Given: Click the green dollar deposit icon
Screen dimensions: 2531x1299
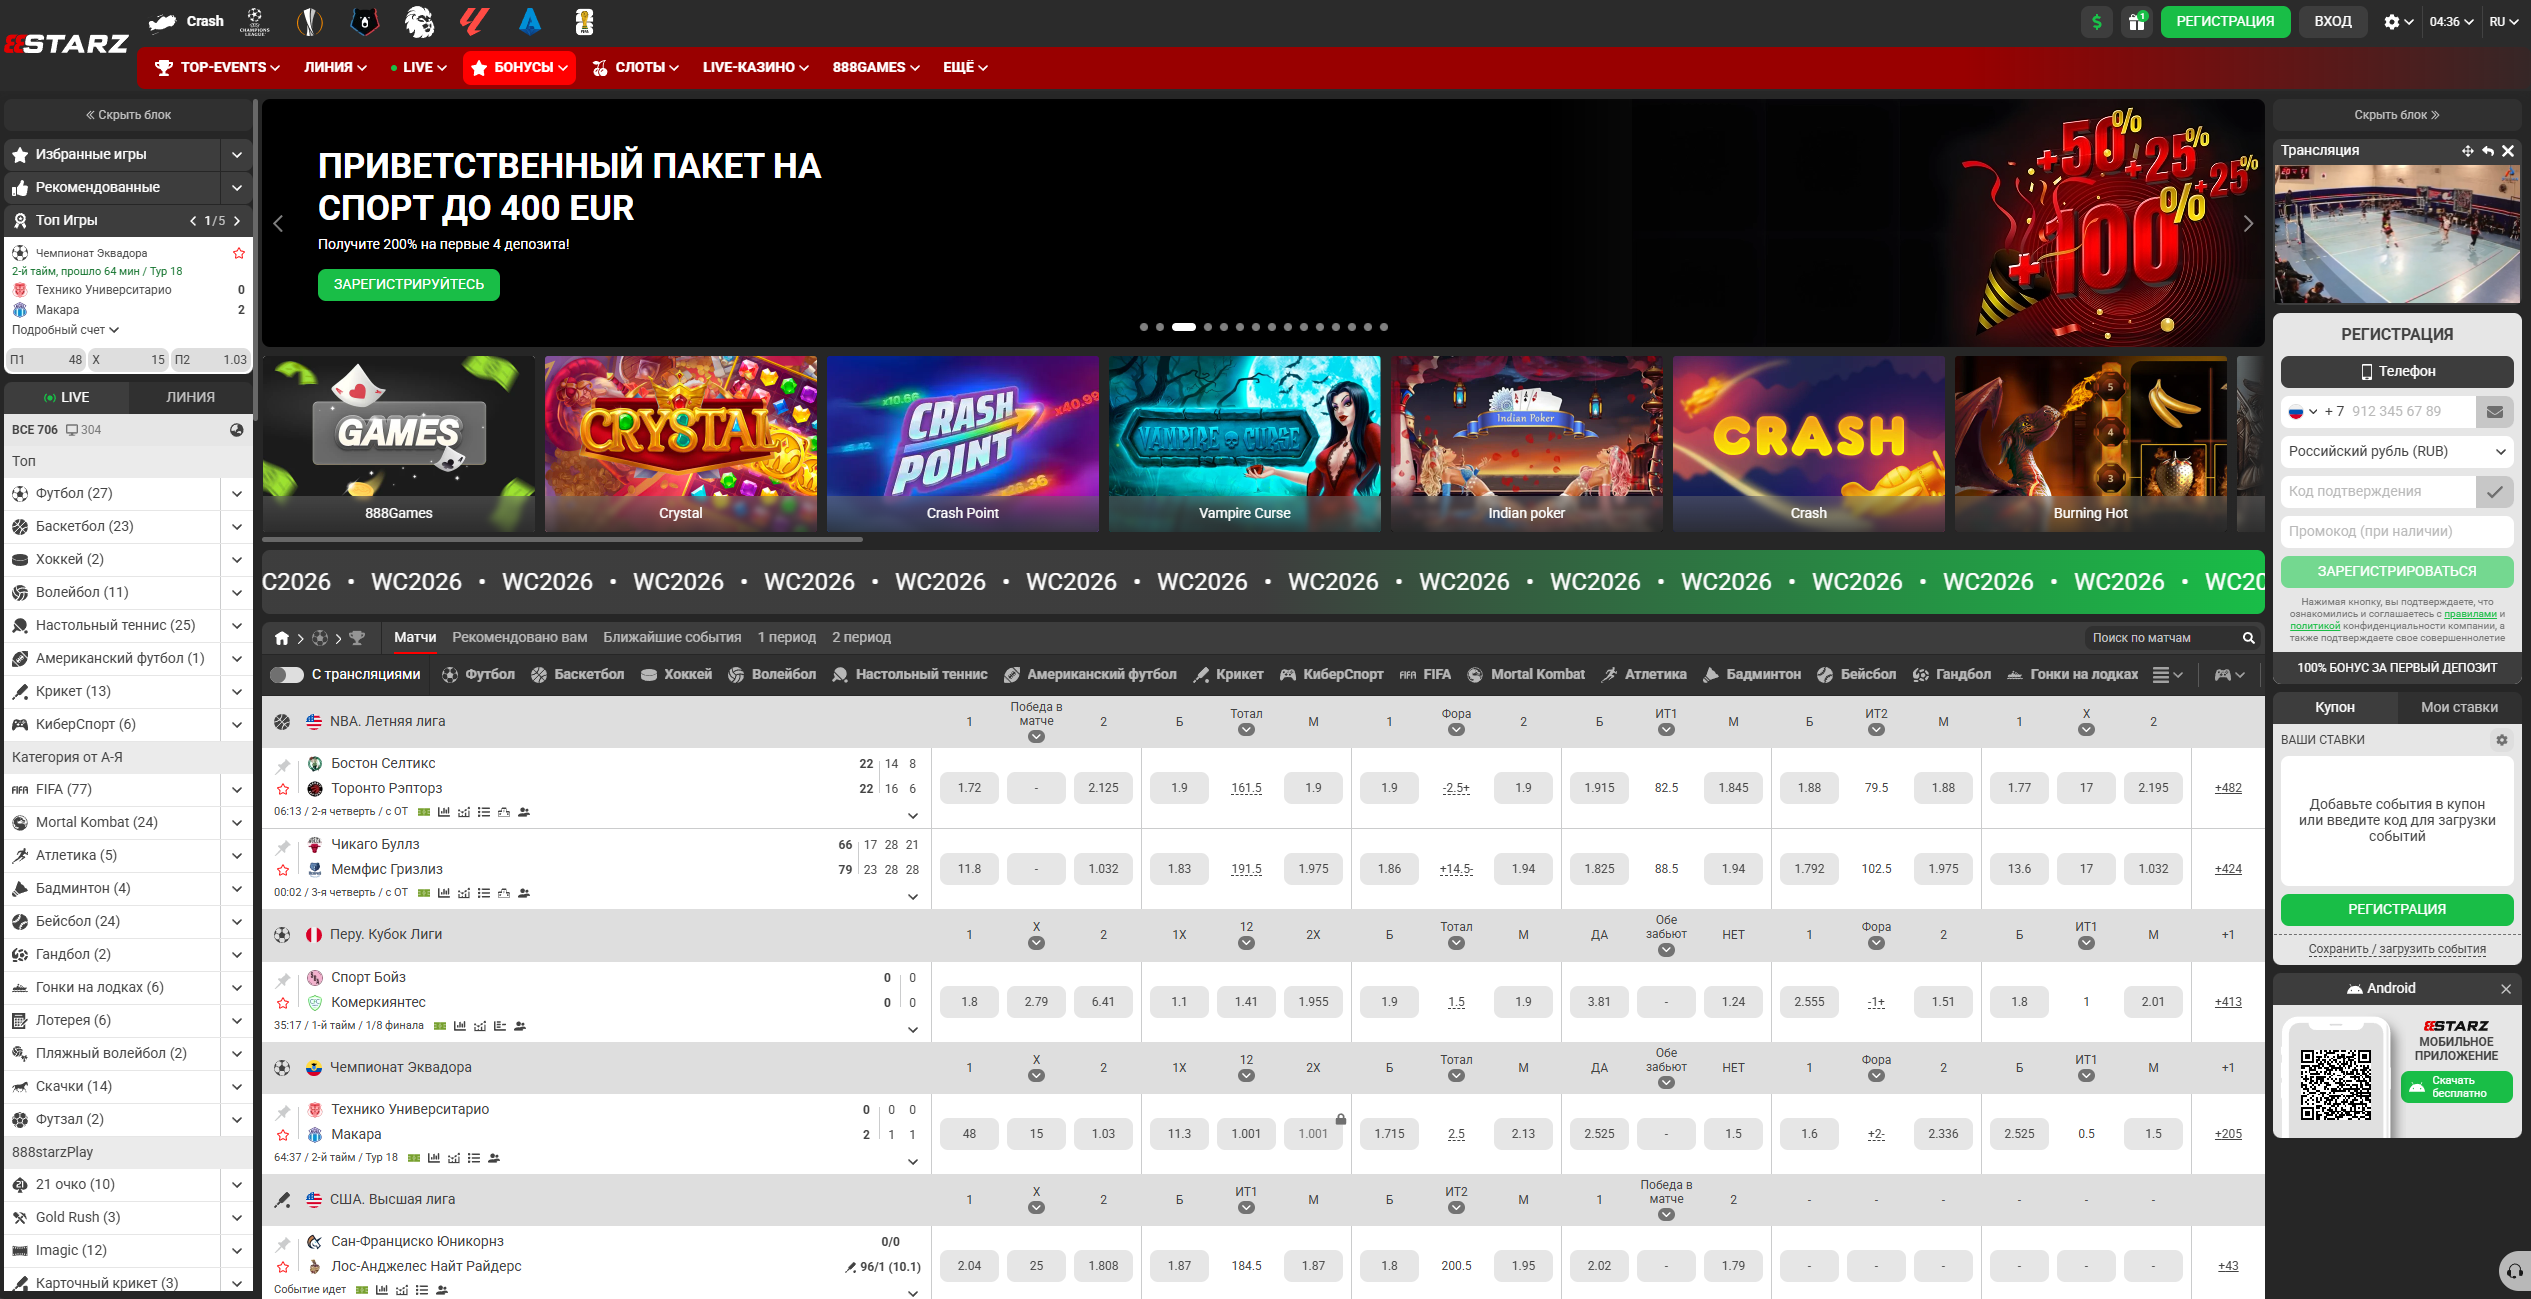Looking at the screenshot, I should tap(2097, 22).
